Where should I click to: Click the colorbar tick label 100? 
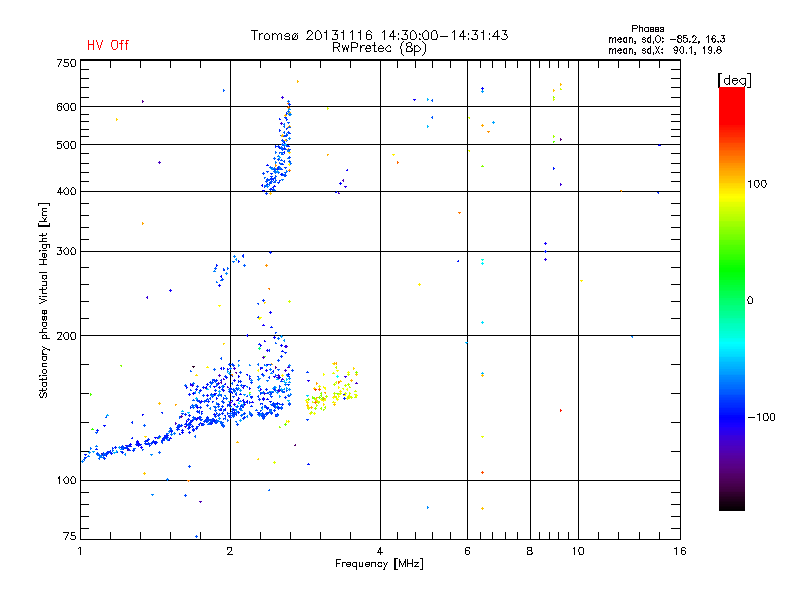tap(757, 184)
